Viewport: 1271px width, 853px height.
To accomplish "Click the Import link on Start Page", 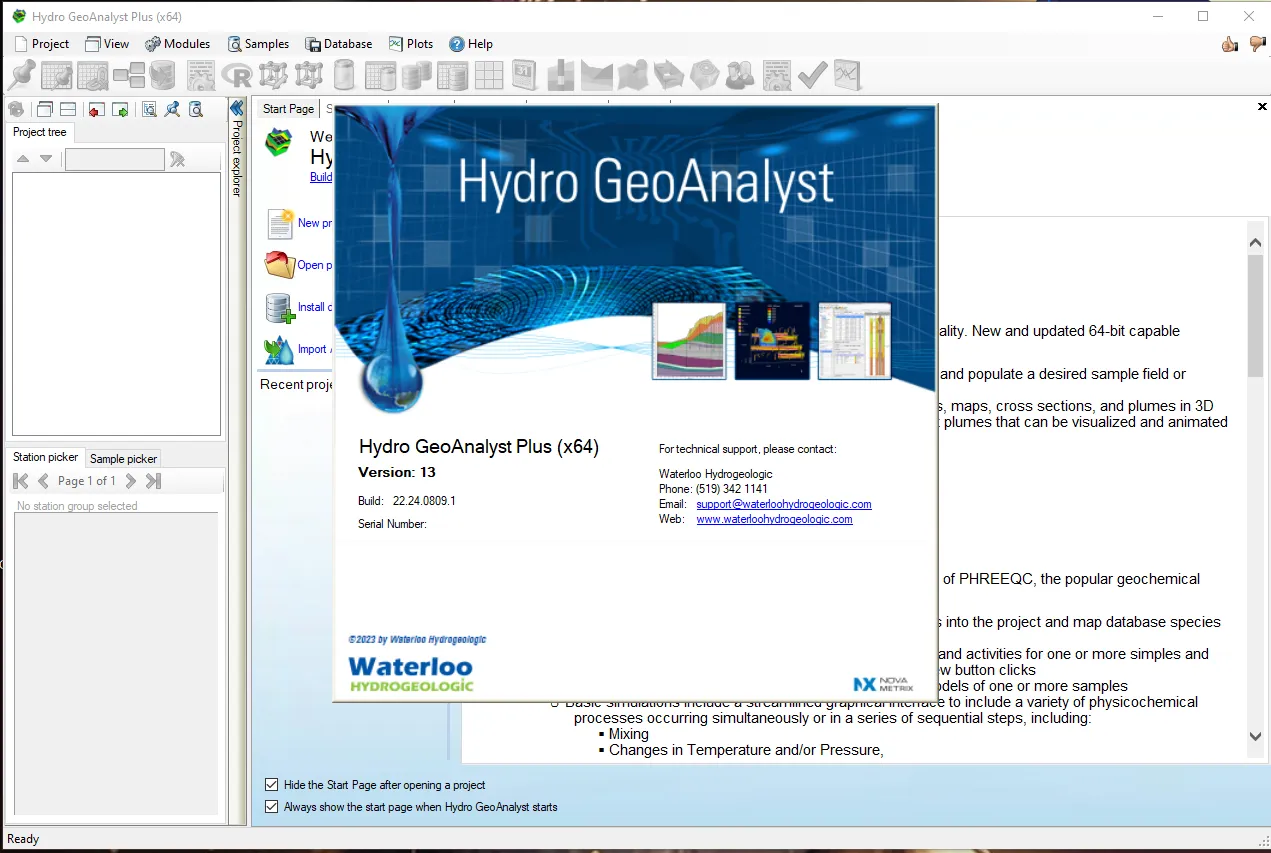I will (315, 349).
